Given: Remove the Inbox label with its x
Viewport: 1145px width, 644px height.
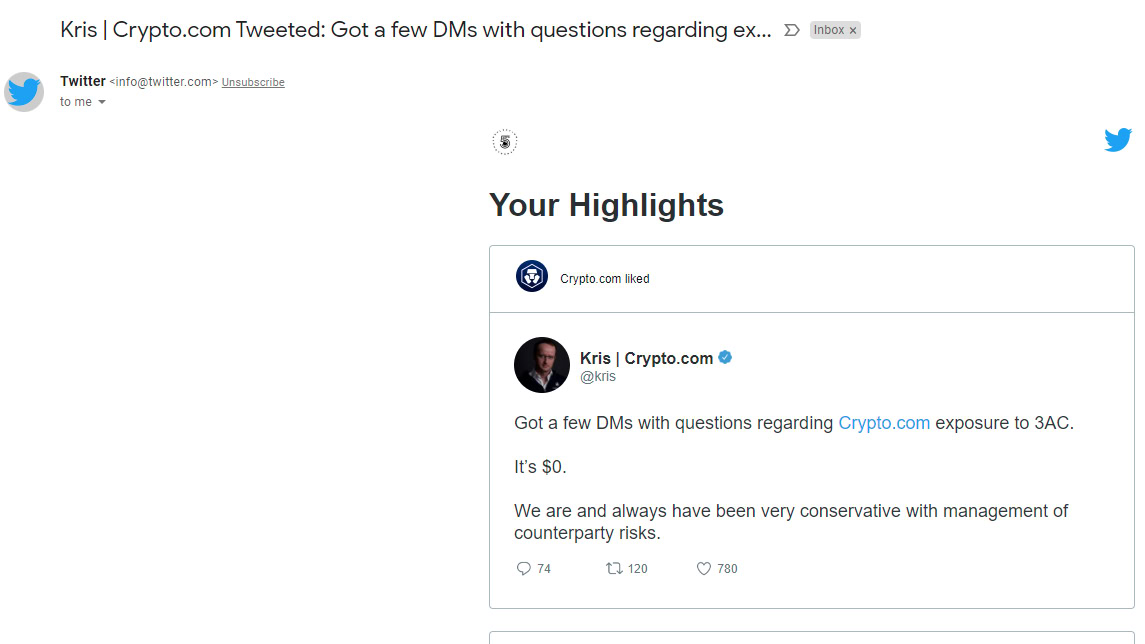Looking at the screenshot, I should 853,31.
